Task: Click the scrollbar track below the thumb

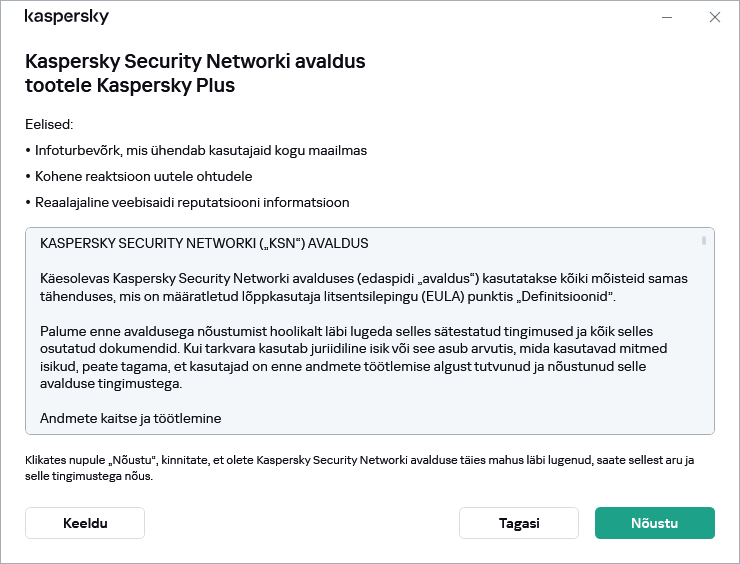Action: 704,340
